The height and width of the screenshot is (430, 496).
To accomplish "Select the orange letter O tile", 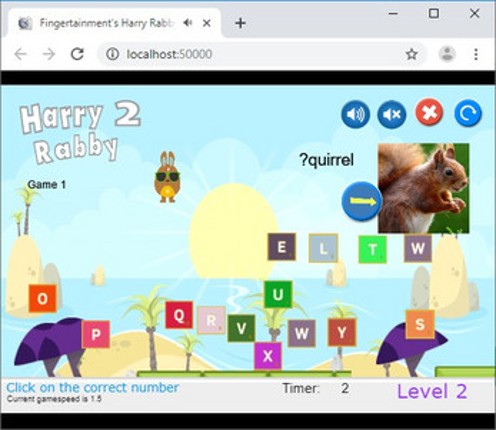I will [42, 298].
